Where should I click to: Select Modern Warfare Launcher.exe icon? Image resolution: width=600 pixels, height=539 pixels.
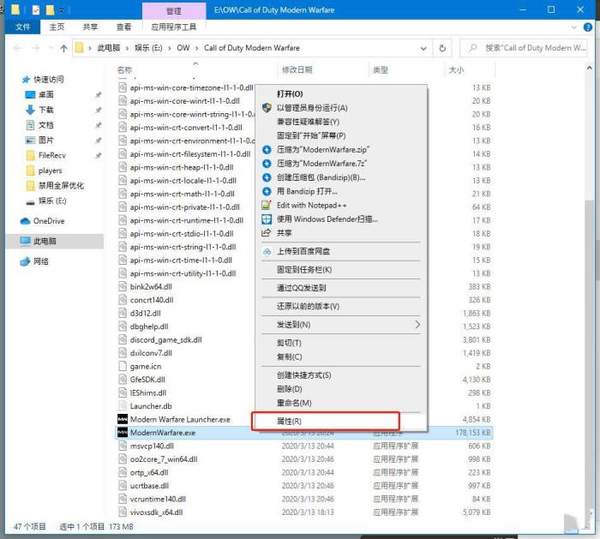(122, 419)
